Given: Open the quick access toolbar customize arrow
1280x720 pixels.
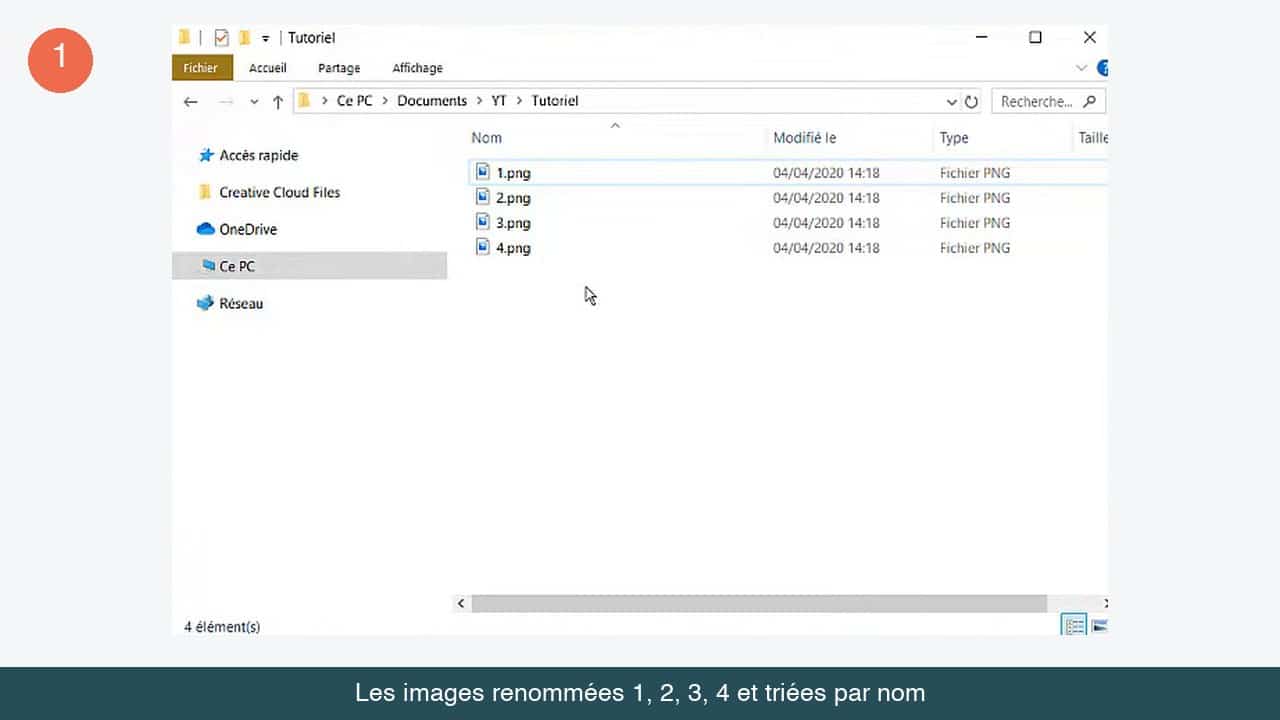Looking at the screenshot, I should click(265, 39).
